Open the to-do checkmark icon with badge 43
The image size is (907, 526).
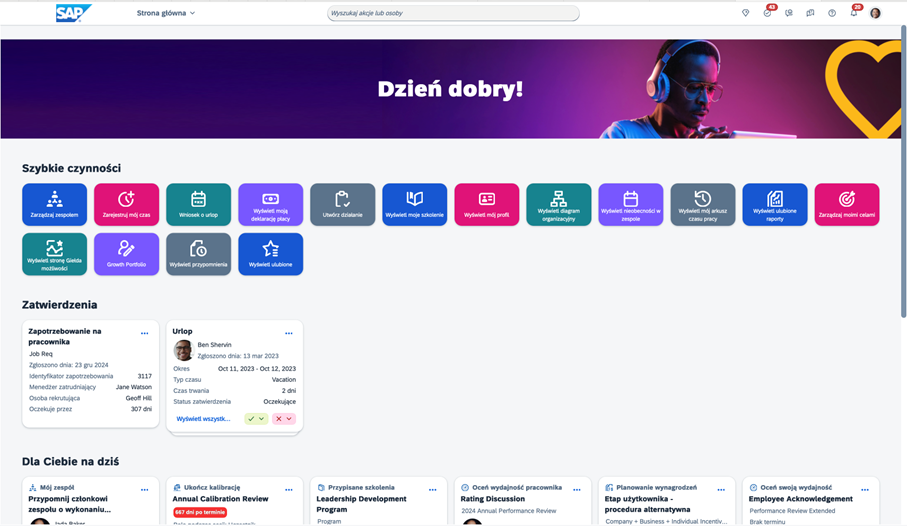767,13
